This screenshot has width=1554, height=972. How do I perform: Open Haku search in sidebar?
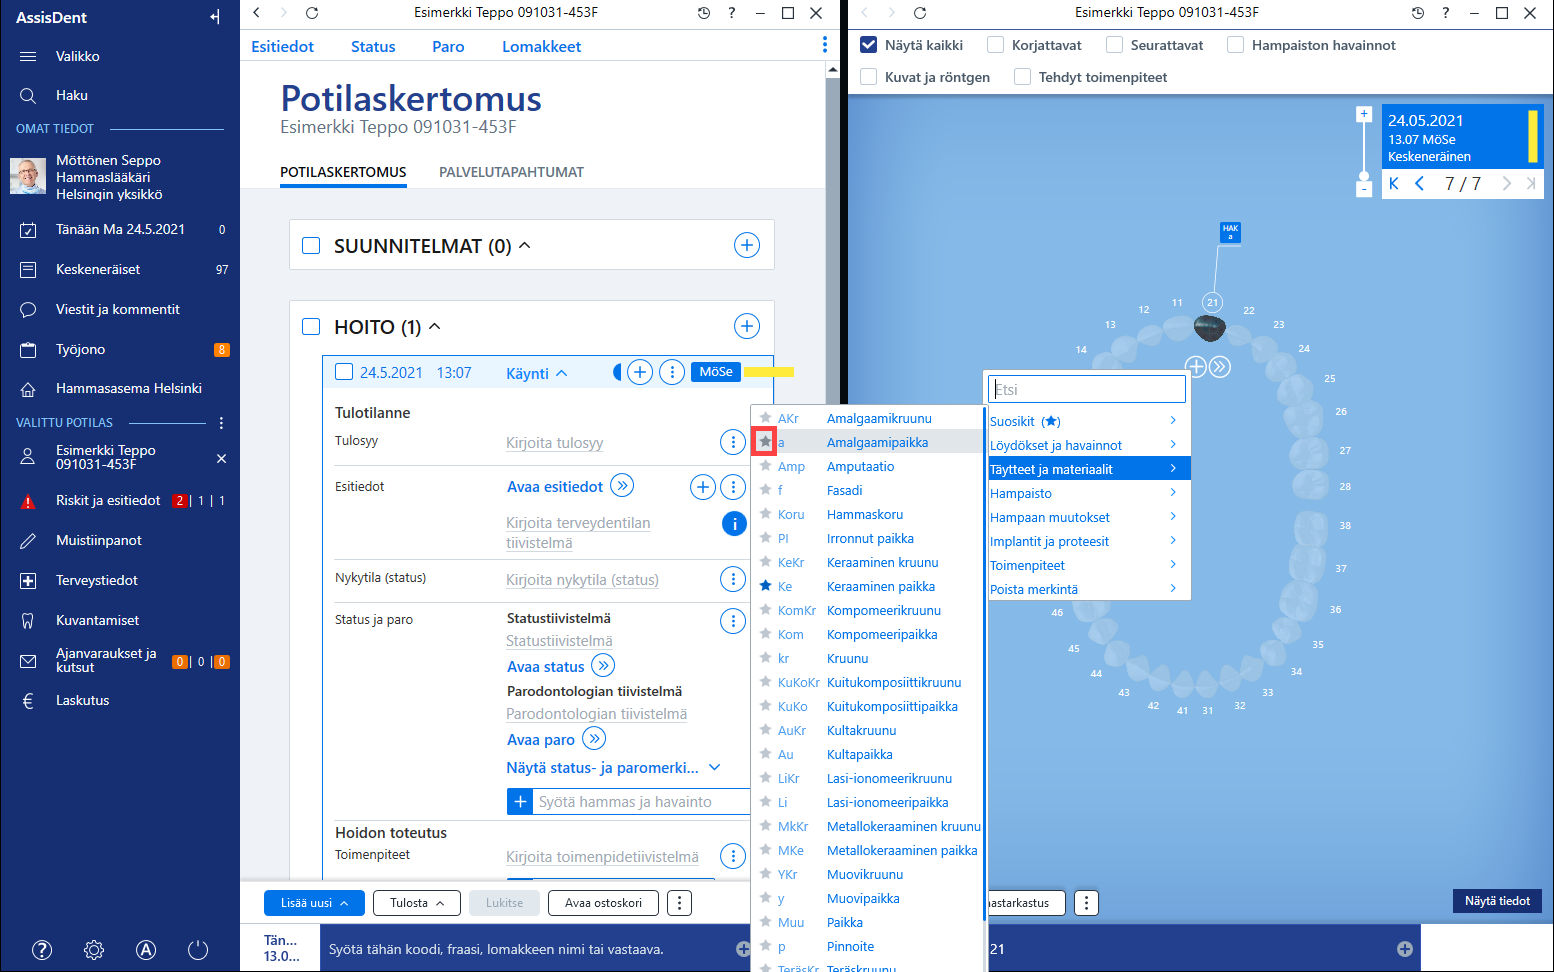tap(28, 96)
